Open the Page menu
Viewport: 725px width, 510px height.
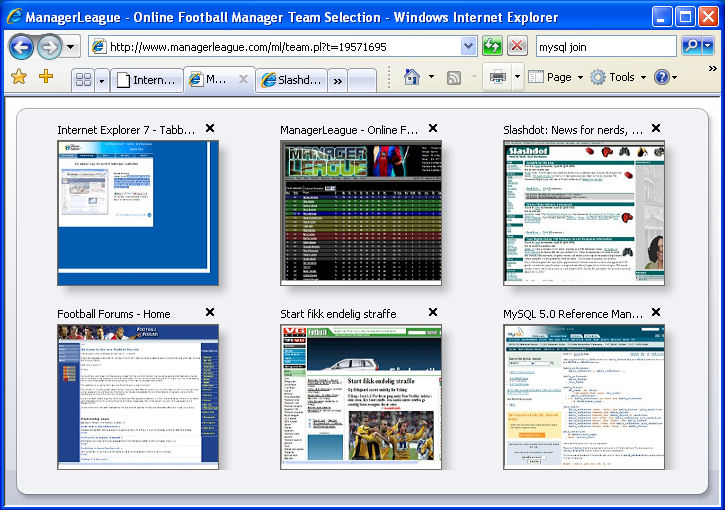pos(555,77)
